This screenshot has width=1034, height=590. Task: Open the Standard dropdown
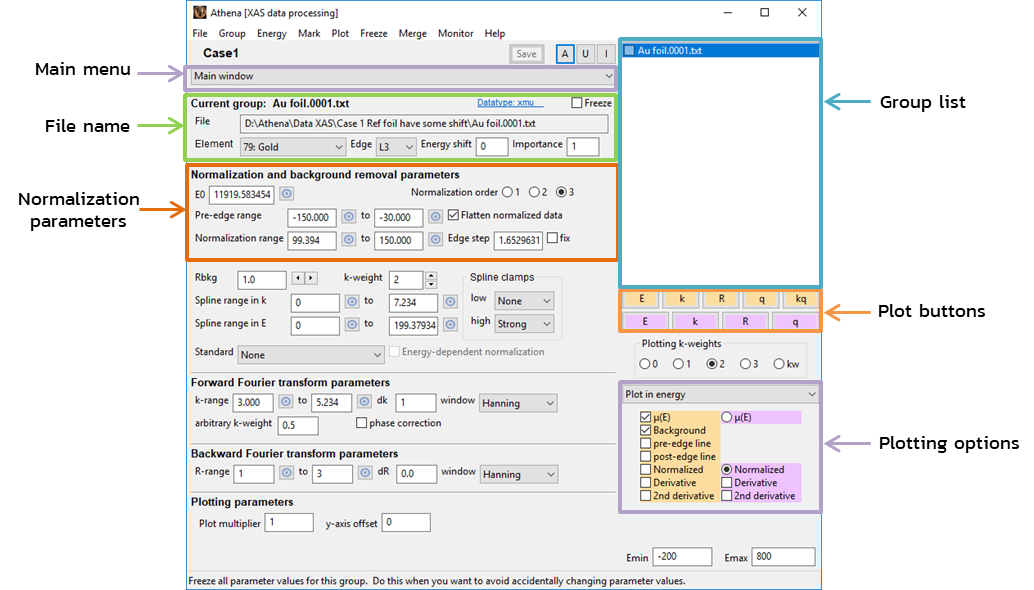click(311, 355)
